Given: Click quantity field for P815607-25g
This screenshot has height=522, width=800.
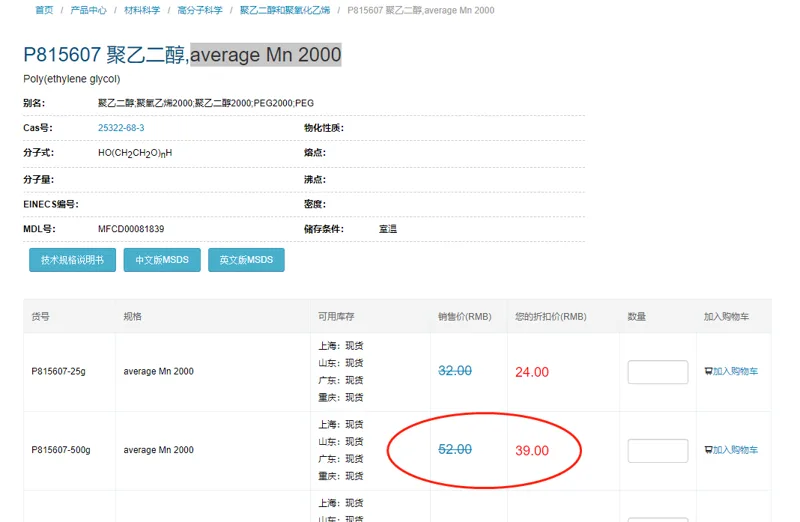Looking at the screenshot, I should point(658,372).
